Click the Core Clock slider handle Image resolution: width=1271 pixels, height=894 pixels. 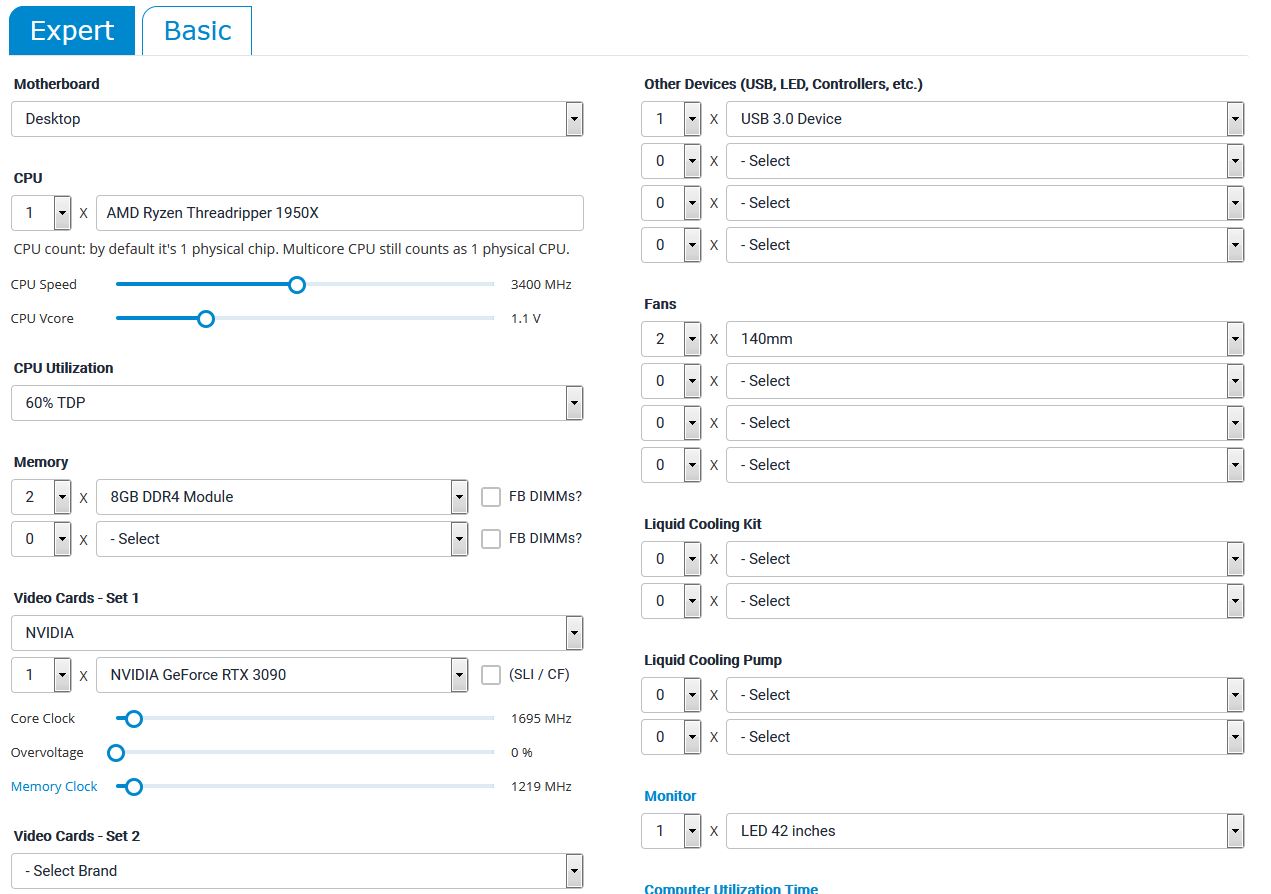[133, 719]
